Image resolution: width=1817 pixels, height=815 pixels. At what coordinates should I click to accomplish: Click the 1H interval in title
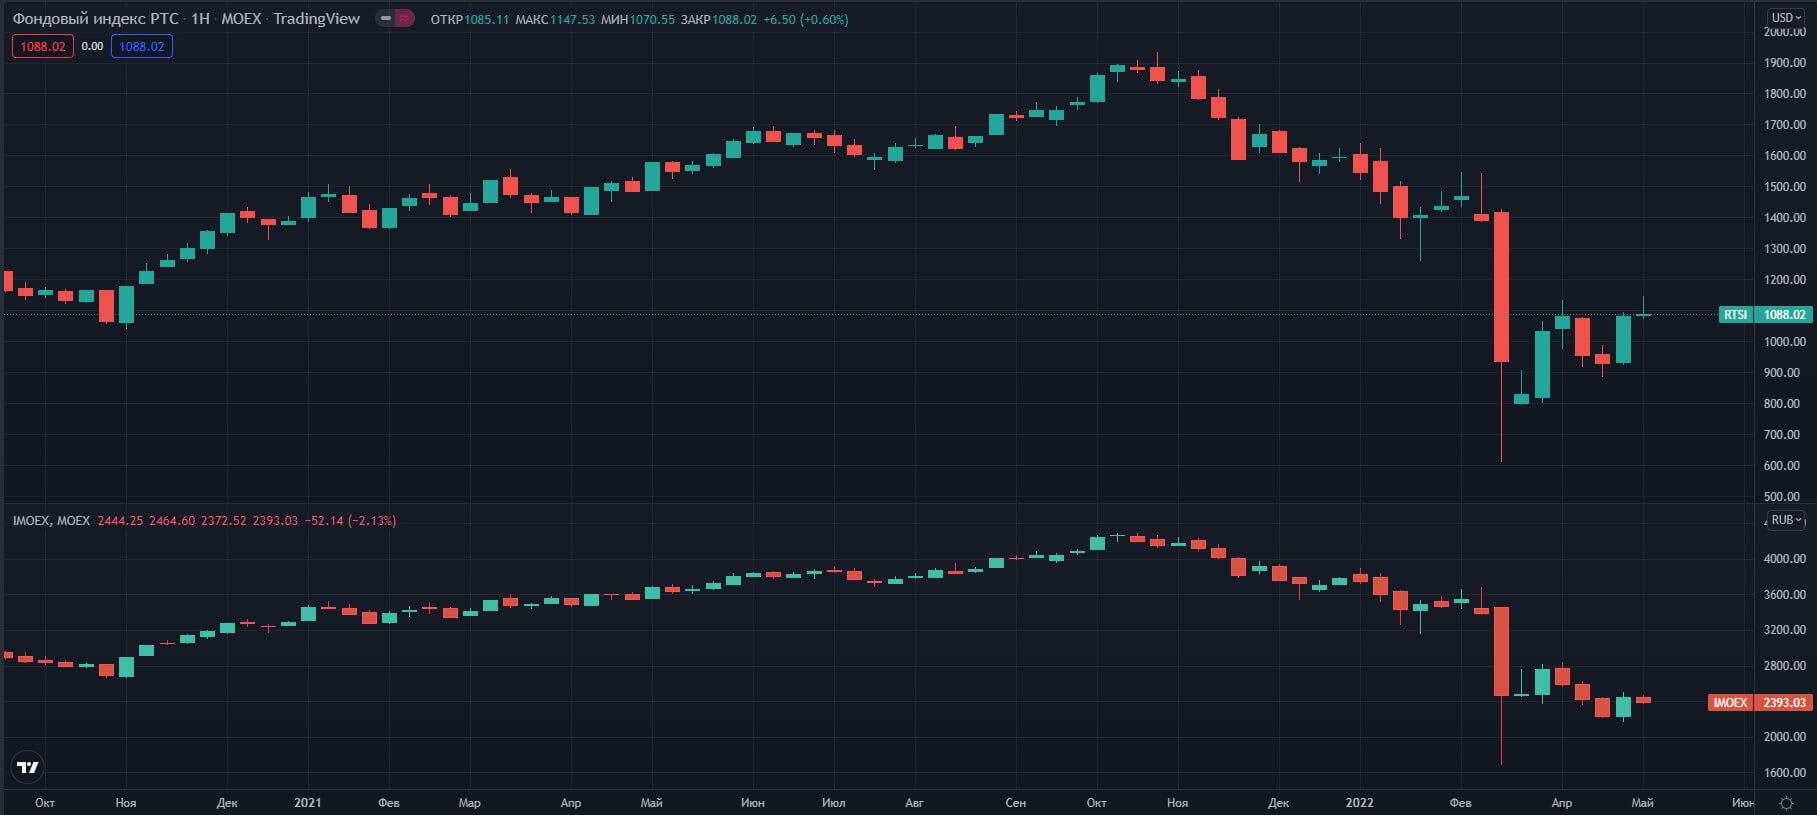200,18
